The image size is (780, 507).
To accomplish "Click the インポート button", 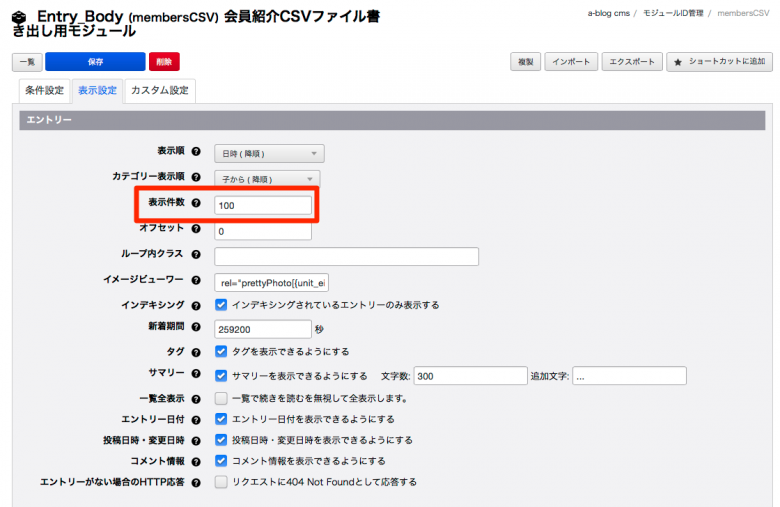I will click(571, 62).
